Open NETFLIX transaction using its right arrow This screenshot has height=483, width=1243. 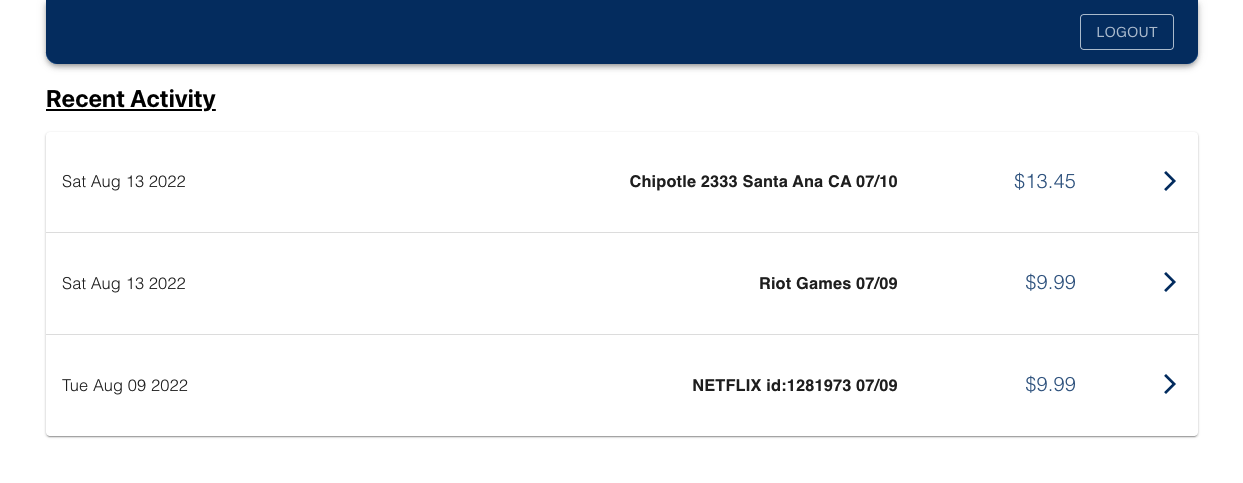[1169, 384]
